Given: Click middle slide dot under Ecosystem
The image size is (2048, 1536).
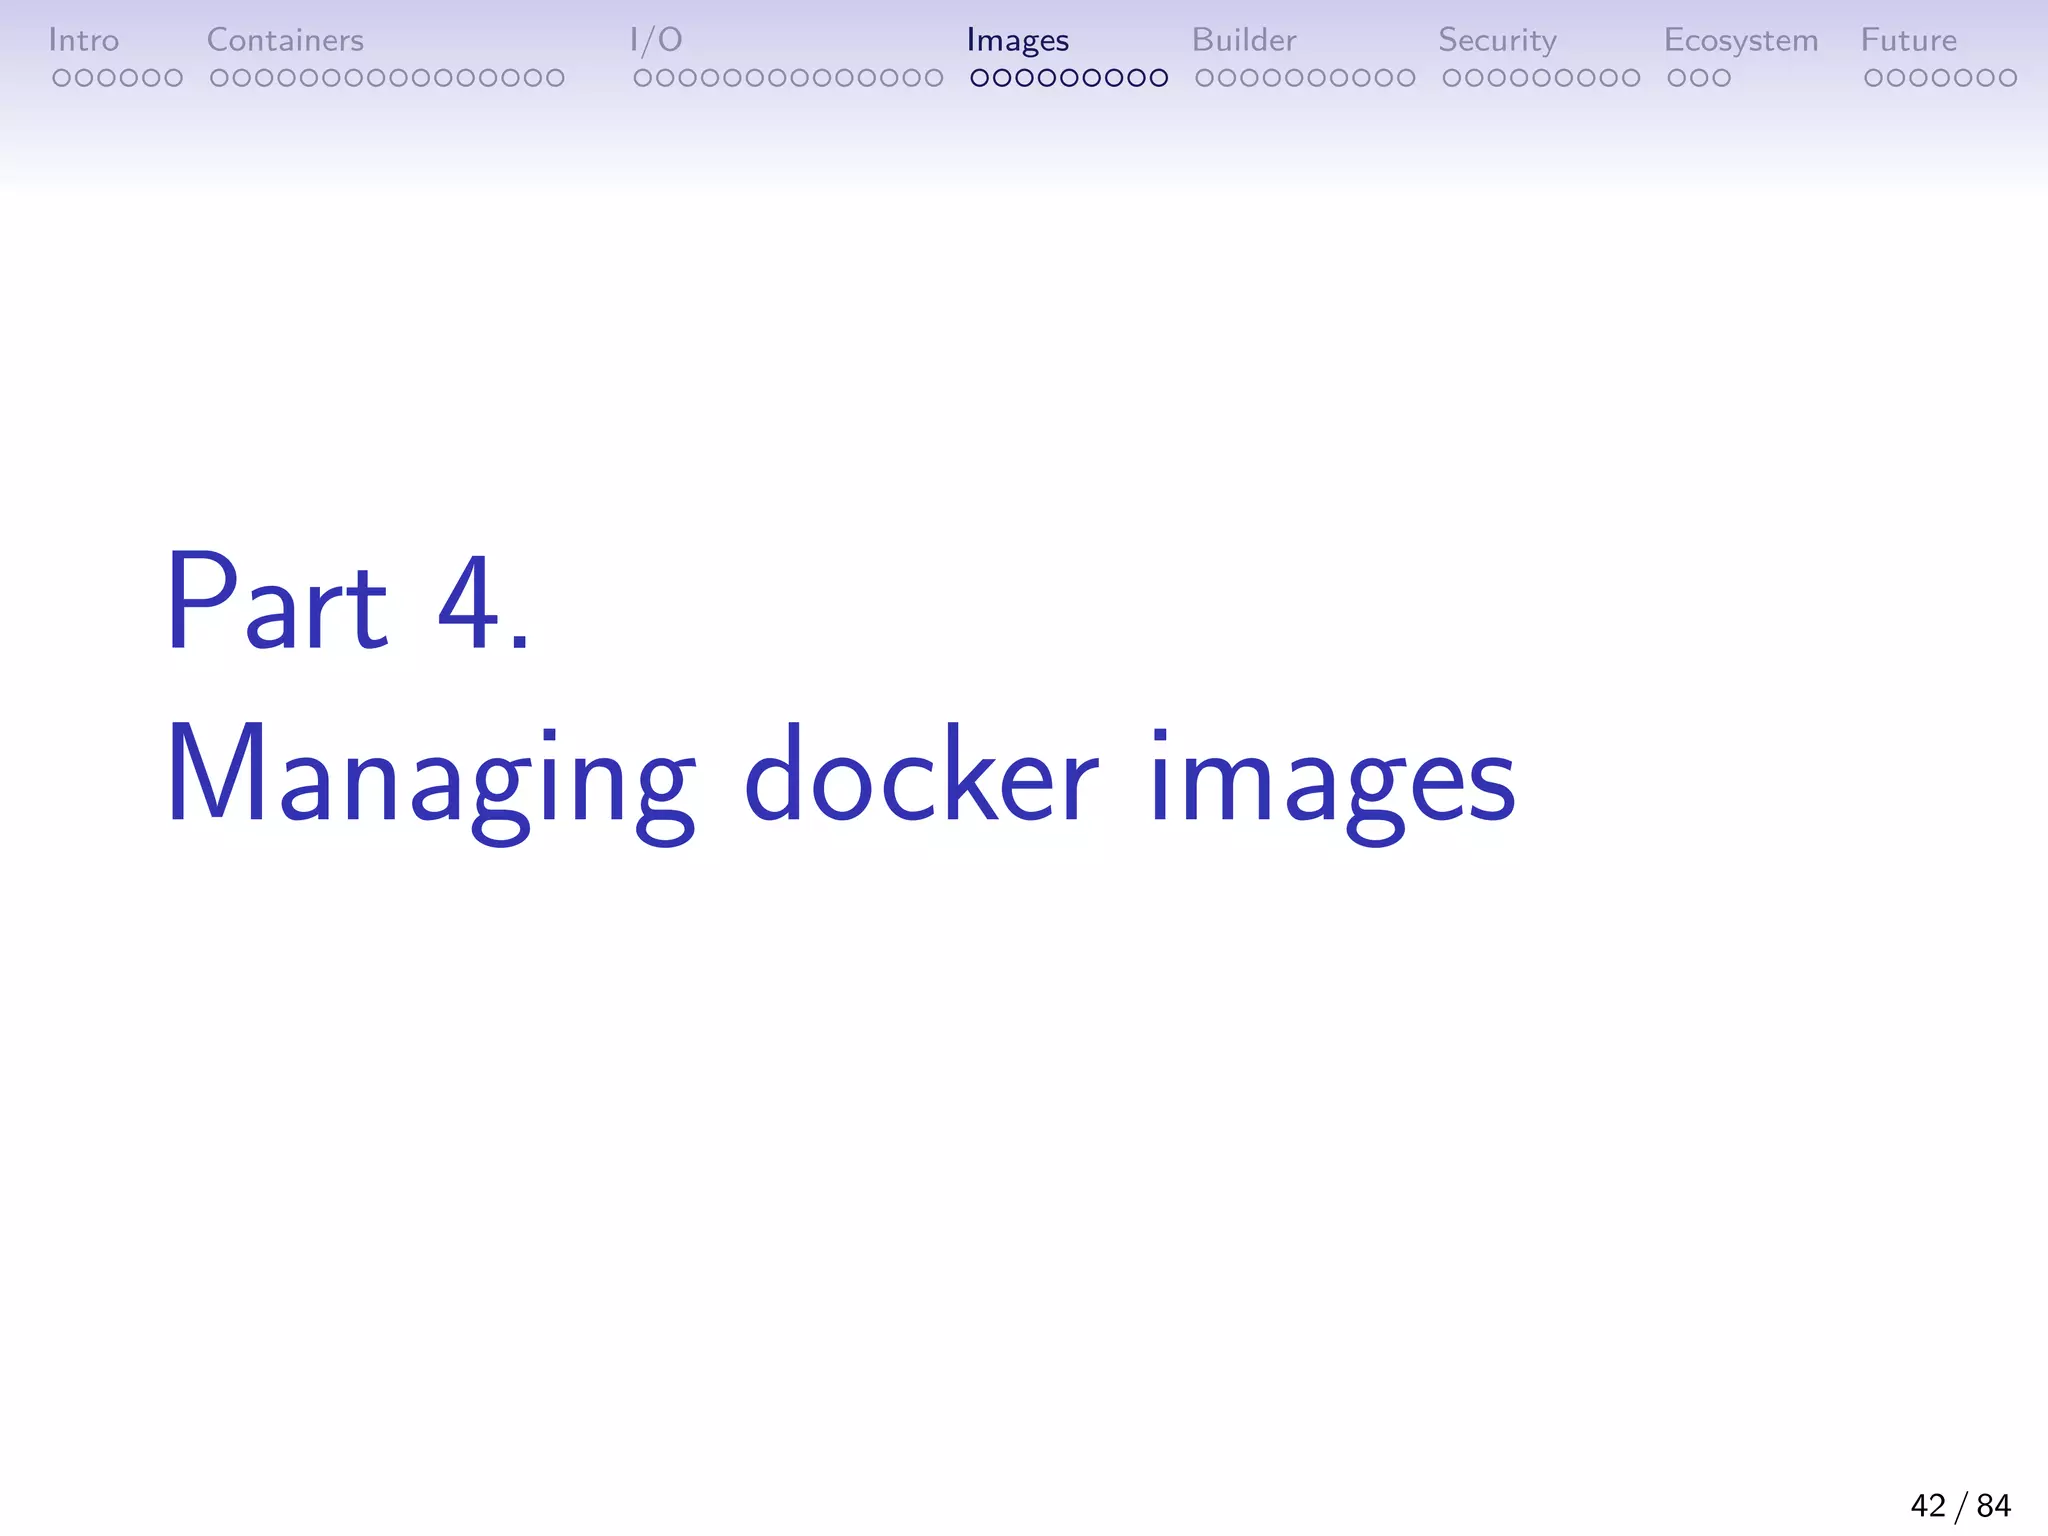Looking at the screenshot, I should pyautogui.click(x=1699, y=78).
